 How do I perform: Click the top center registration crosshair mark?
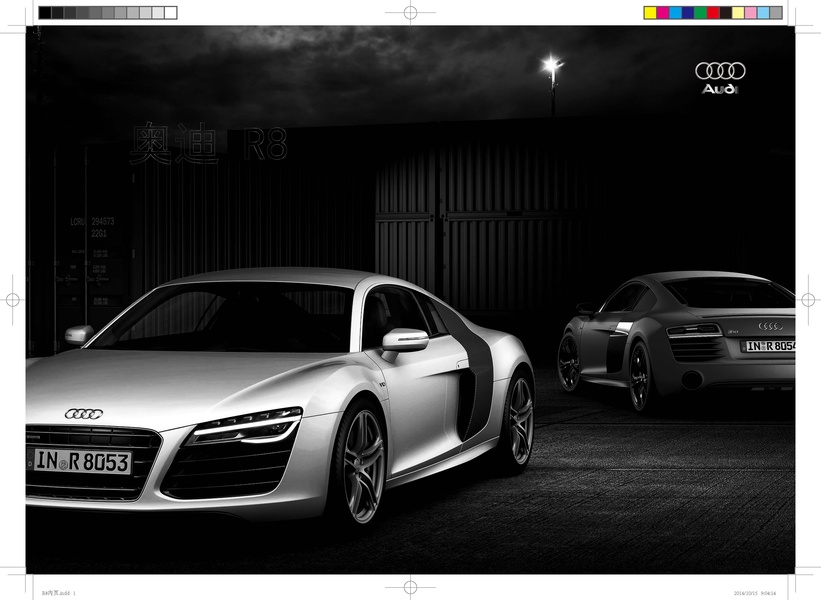[x=410, y=13]
